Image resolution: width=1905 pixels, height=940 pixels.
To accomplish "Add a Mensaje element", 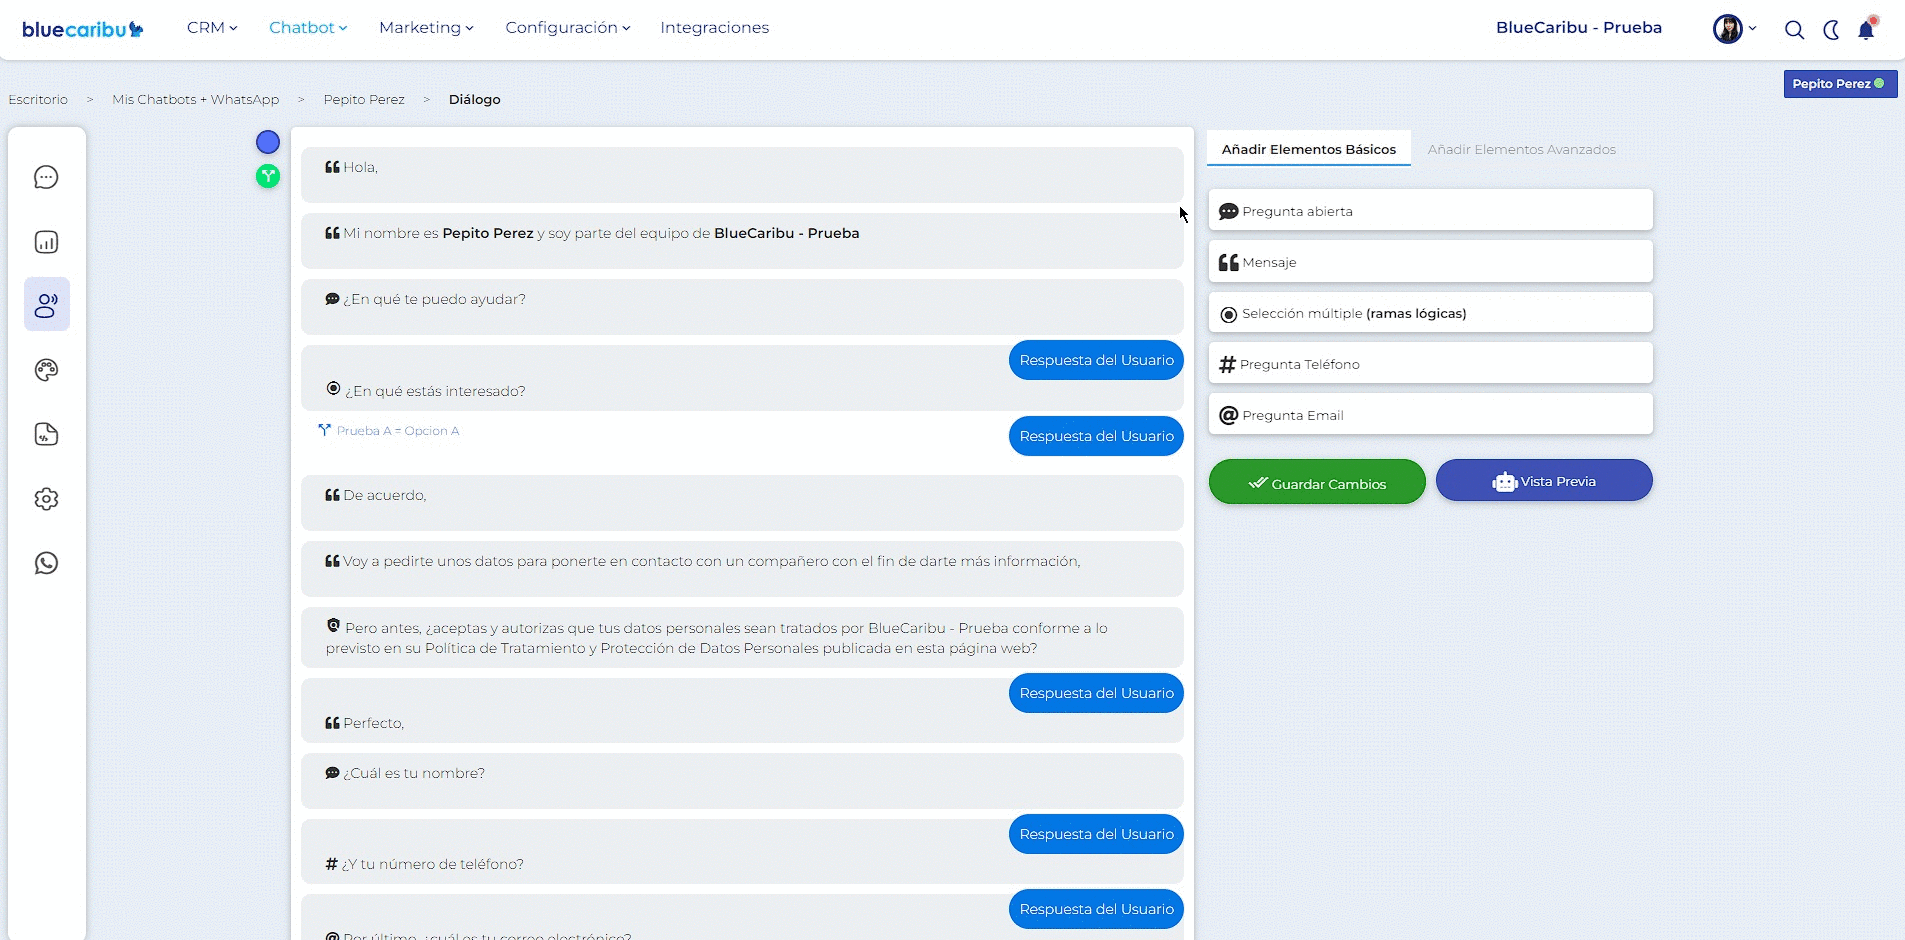I will click(1430, 262).
